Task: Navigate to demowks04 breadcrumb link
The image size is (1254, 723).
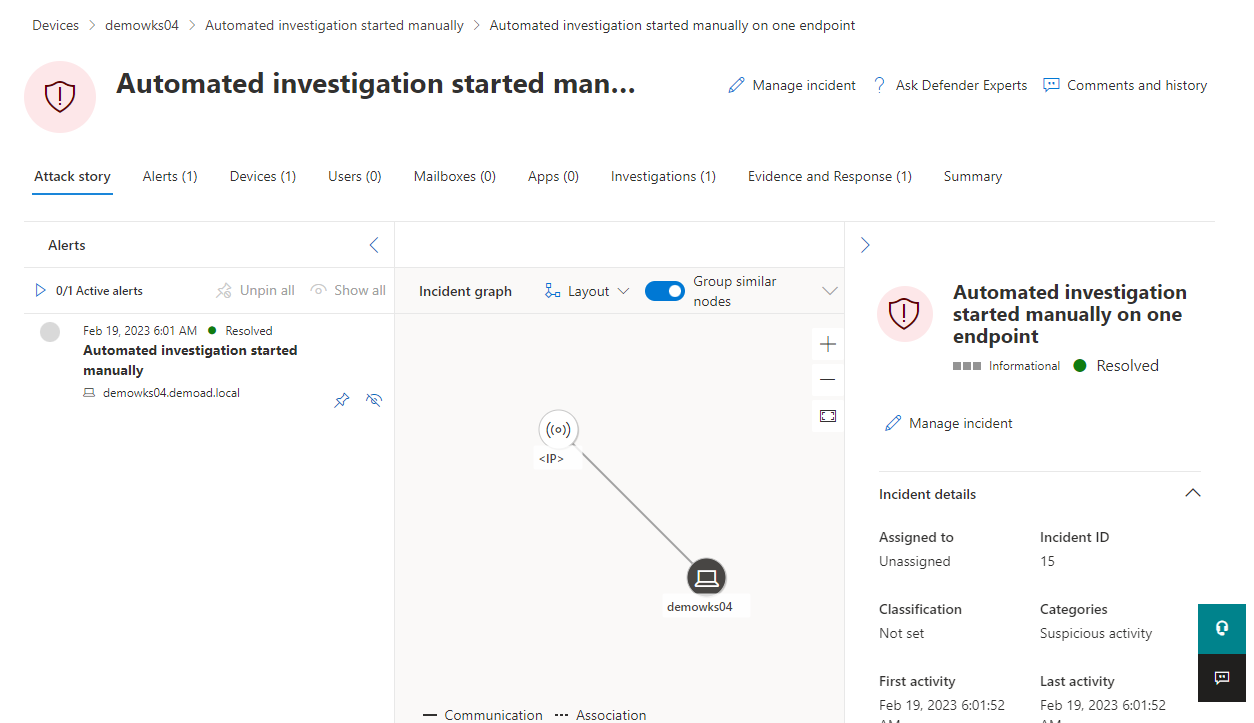Action: click(142, 25)
